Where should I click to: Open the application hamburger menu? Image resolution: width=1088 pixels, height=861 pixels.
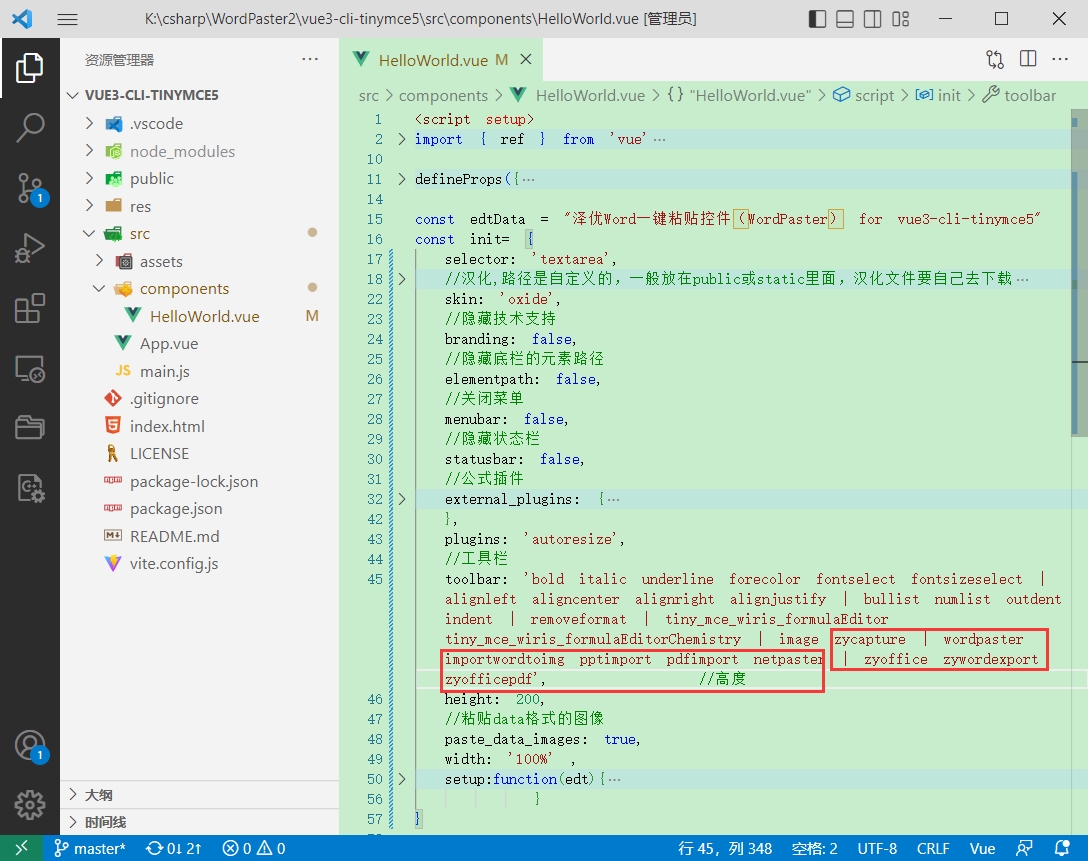[x=67, y=19]
